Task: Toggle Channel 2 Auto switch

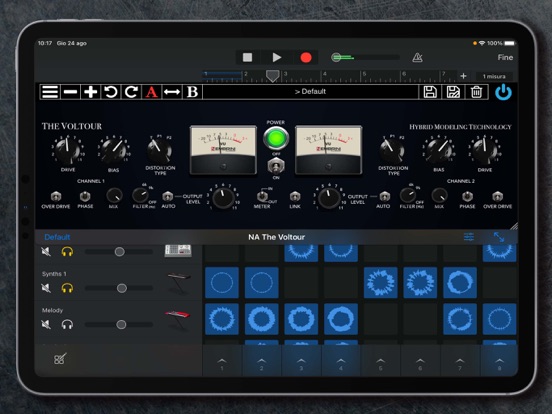Action: click(x=384, y=196)
